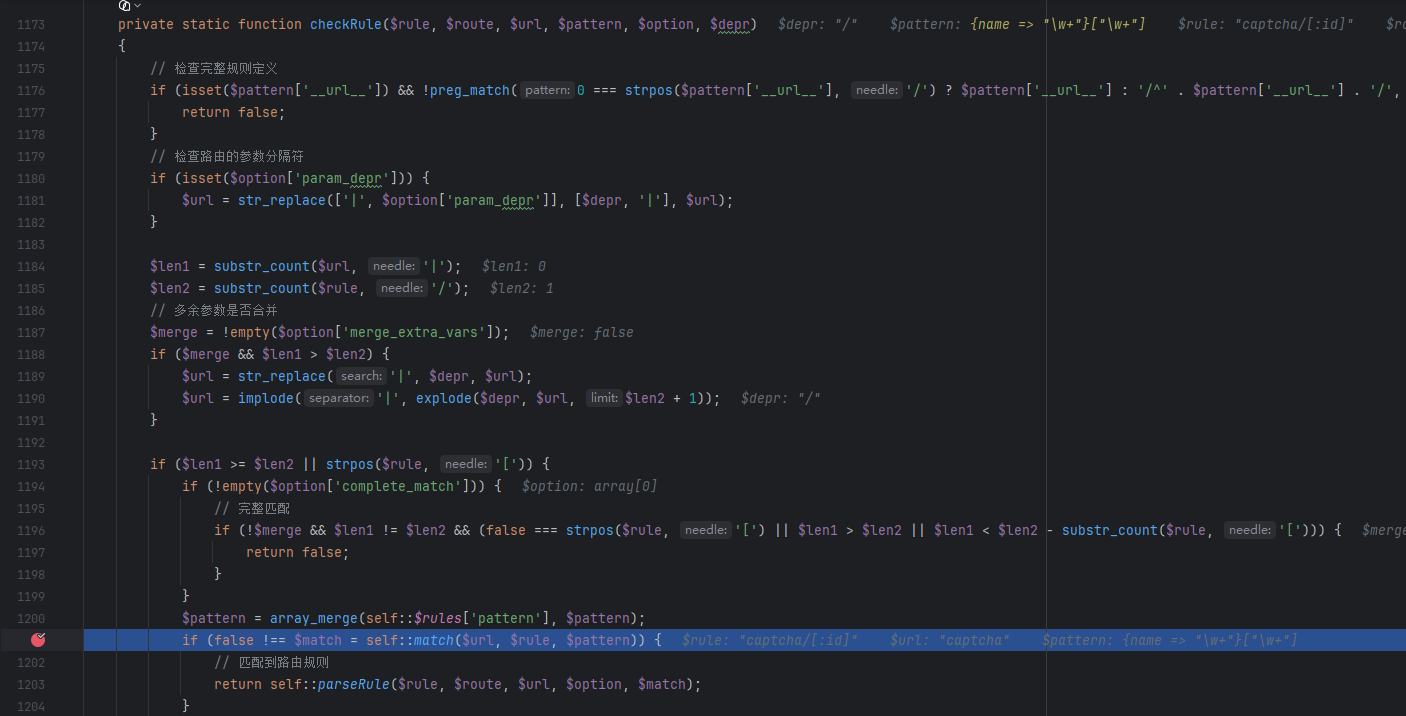Click the implode function call
Image resolution: width=1406 pixels, height=716 pixels.
(266, 398)
